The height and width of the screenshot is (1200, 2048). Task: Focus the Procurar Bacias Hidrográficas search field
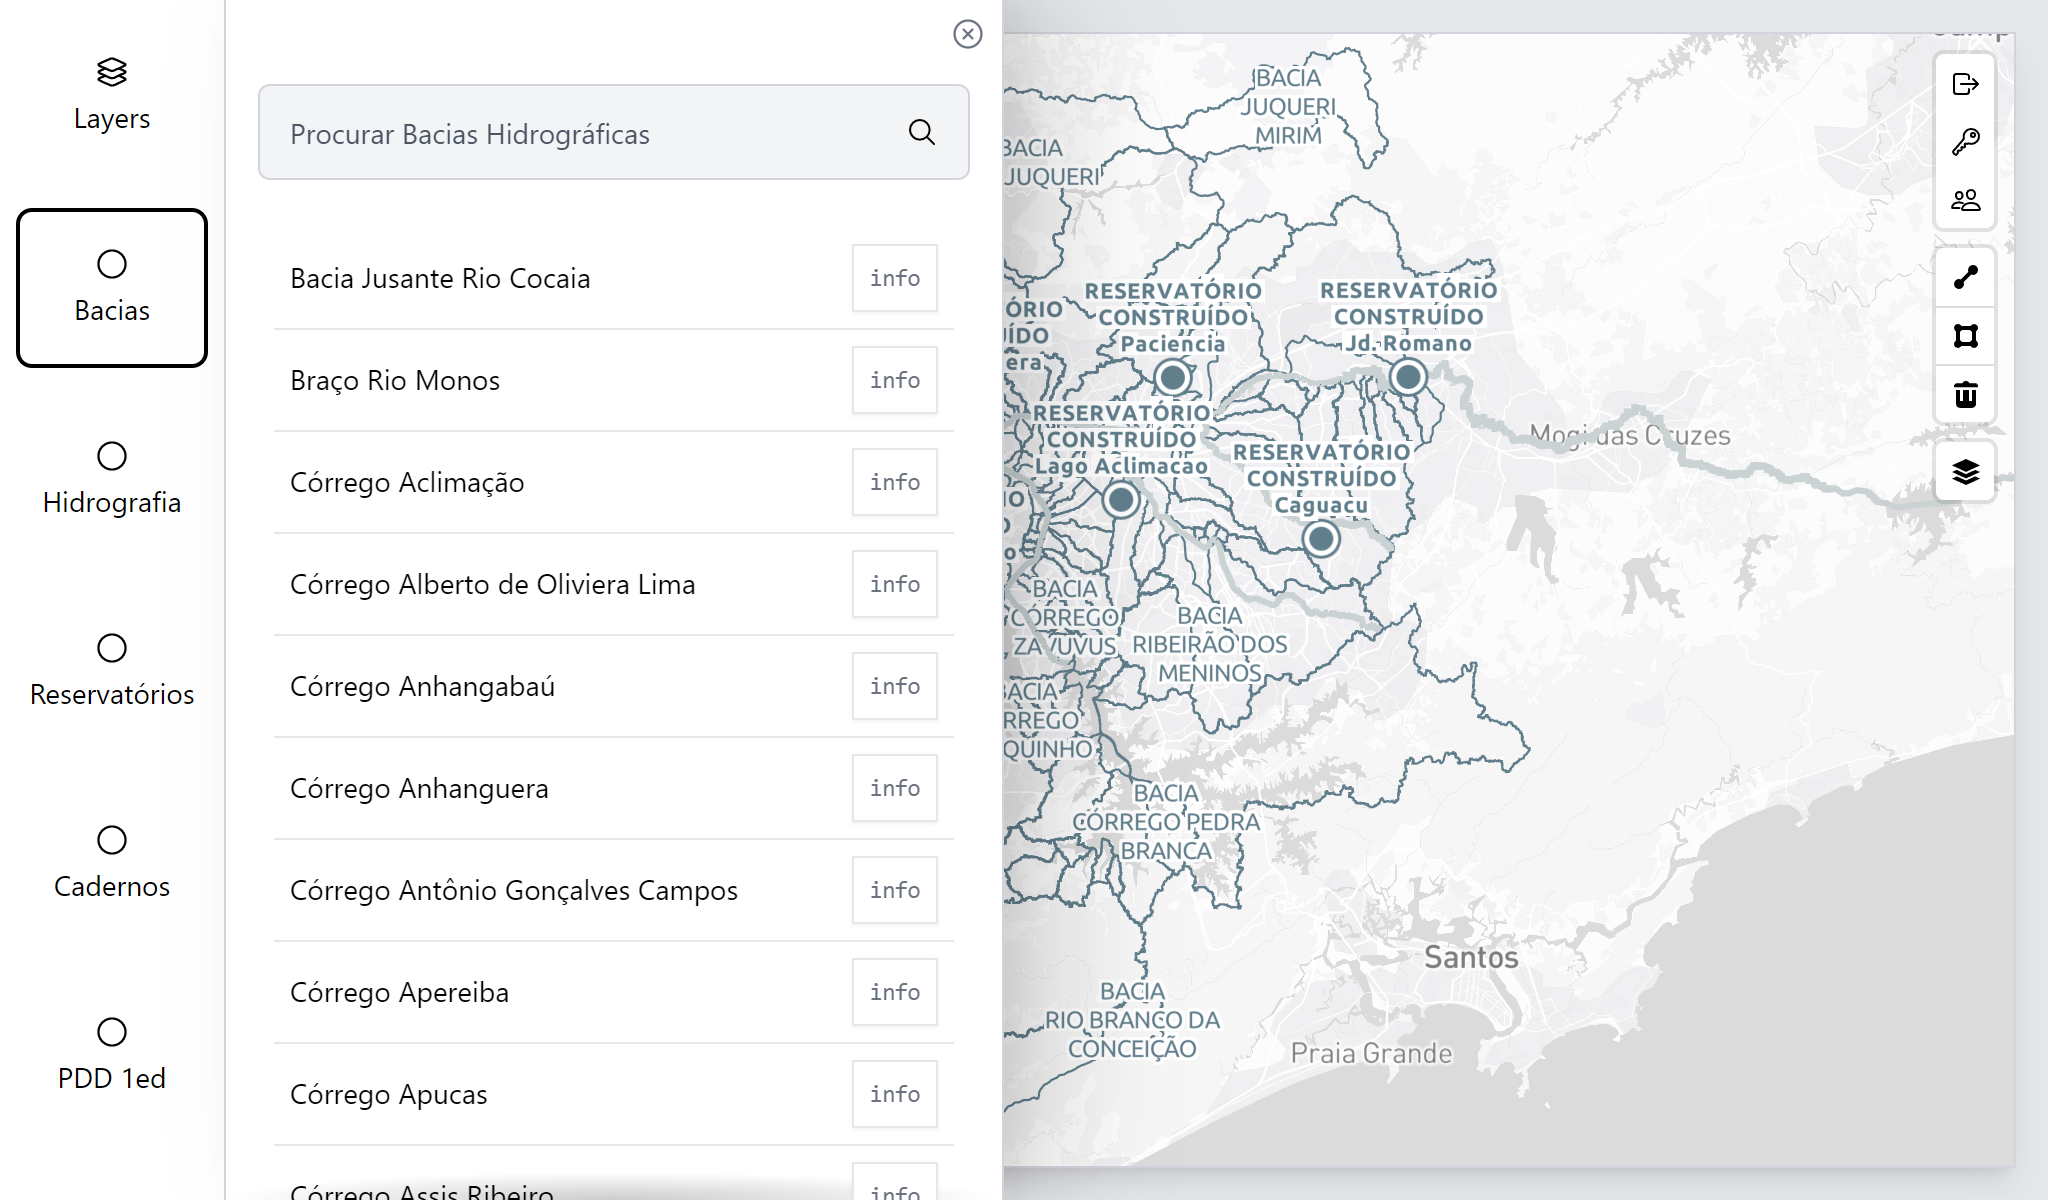pos(614,132)
